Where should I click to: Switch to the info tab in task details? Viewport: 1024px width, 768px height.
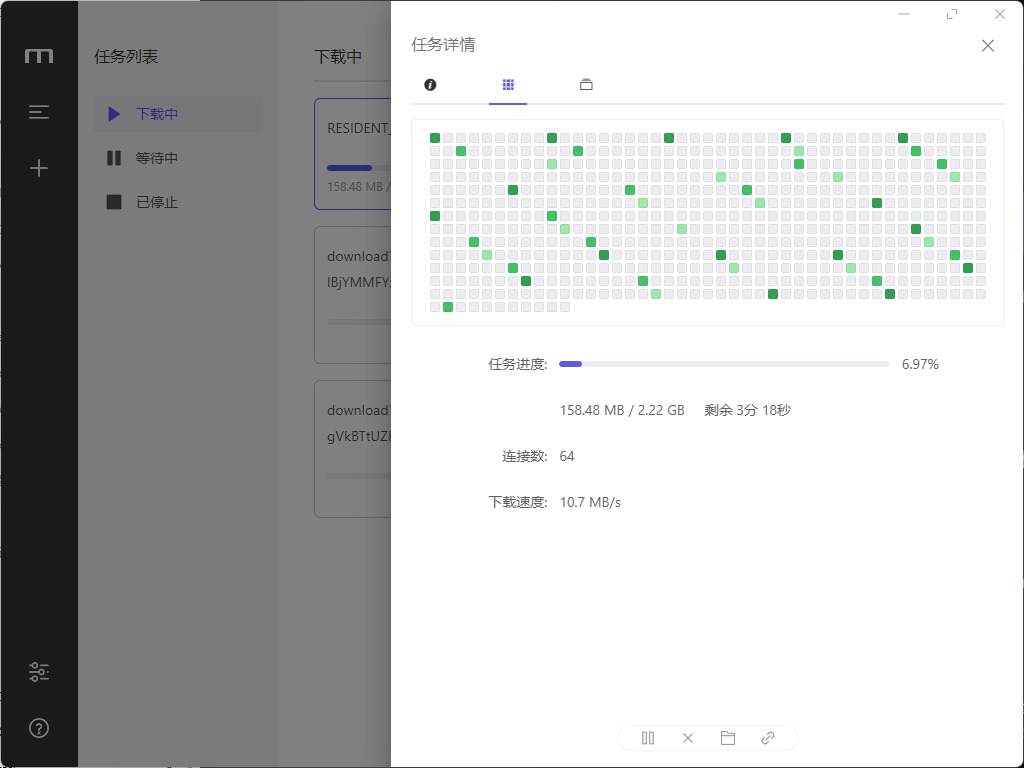click(x=430, y=85)
